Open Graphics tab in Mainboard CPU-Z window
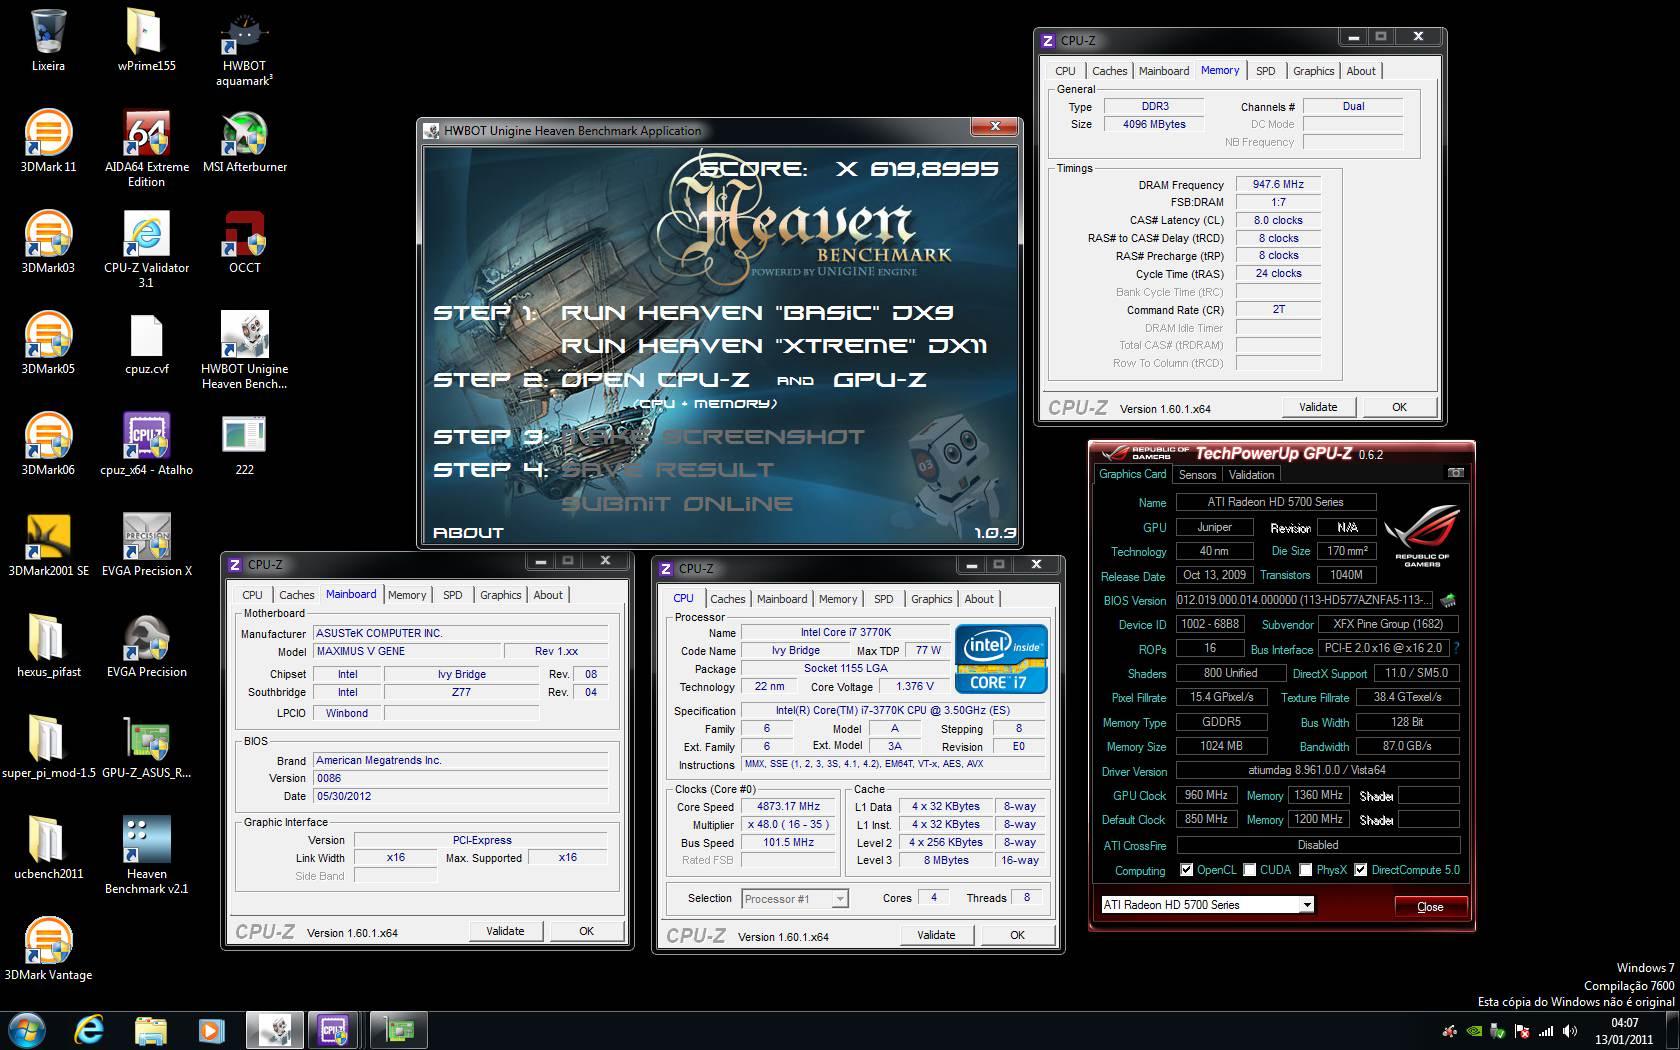The height and width of the screenshot is (1050, 1680). tap(501, 595)
